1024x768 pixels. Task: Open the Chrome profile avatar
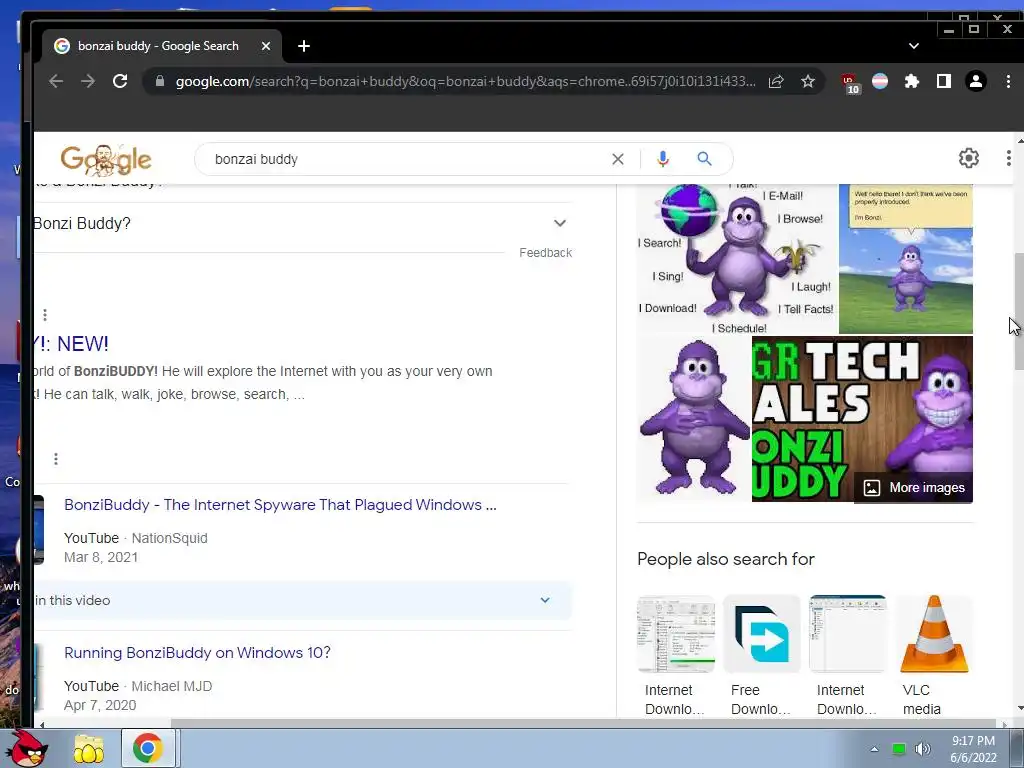976,81
